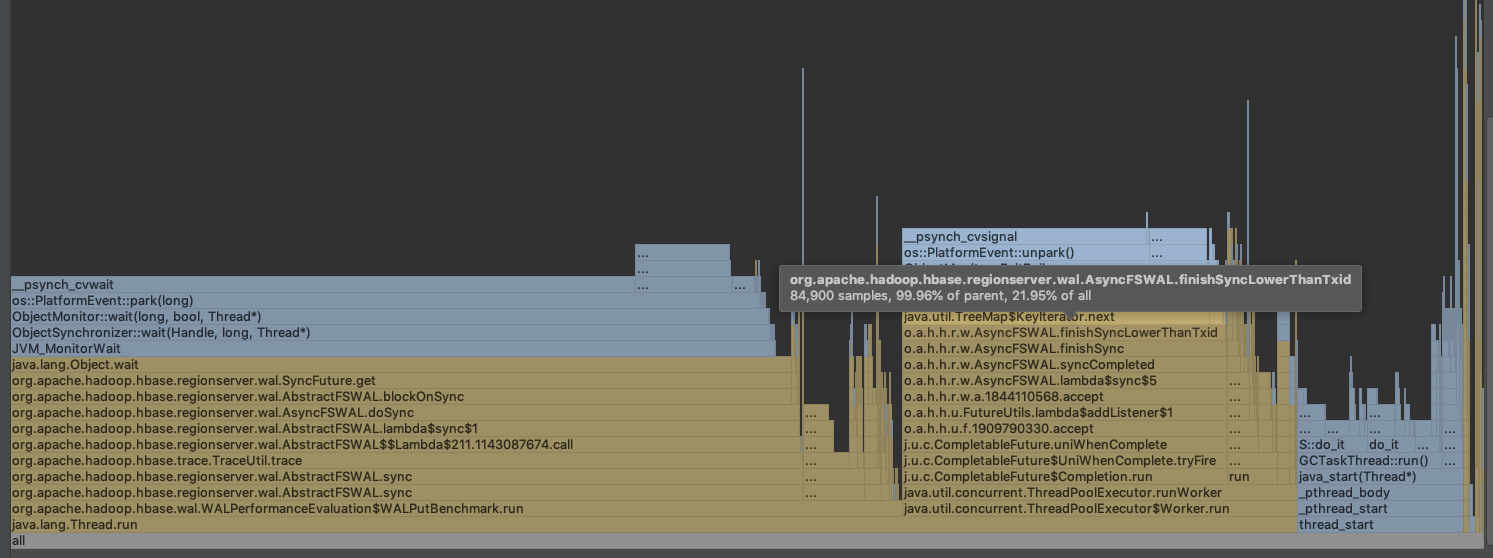This screenshot has height=558, width=1493.
Task: Click ObjectSynchronizer::wait(Handle, long, Thread*) frame
Action: (392, 333)
